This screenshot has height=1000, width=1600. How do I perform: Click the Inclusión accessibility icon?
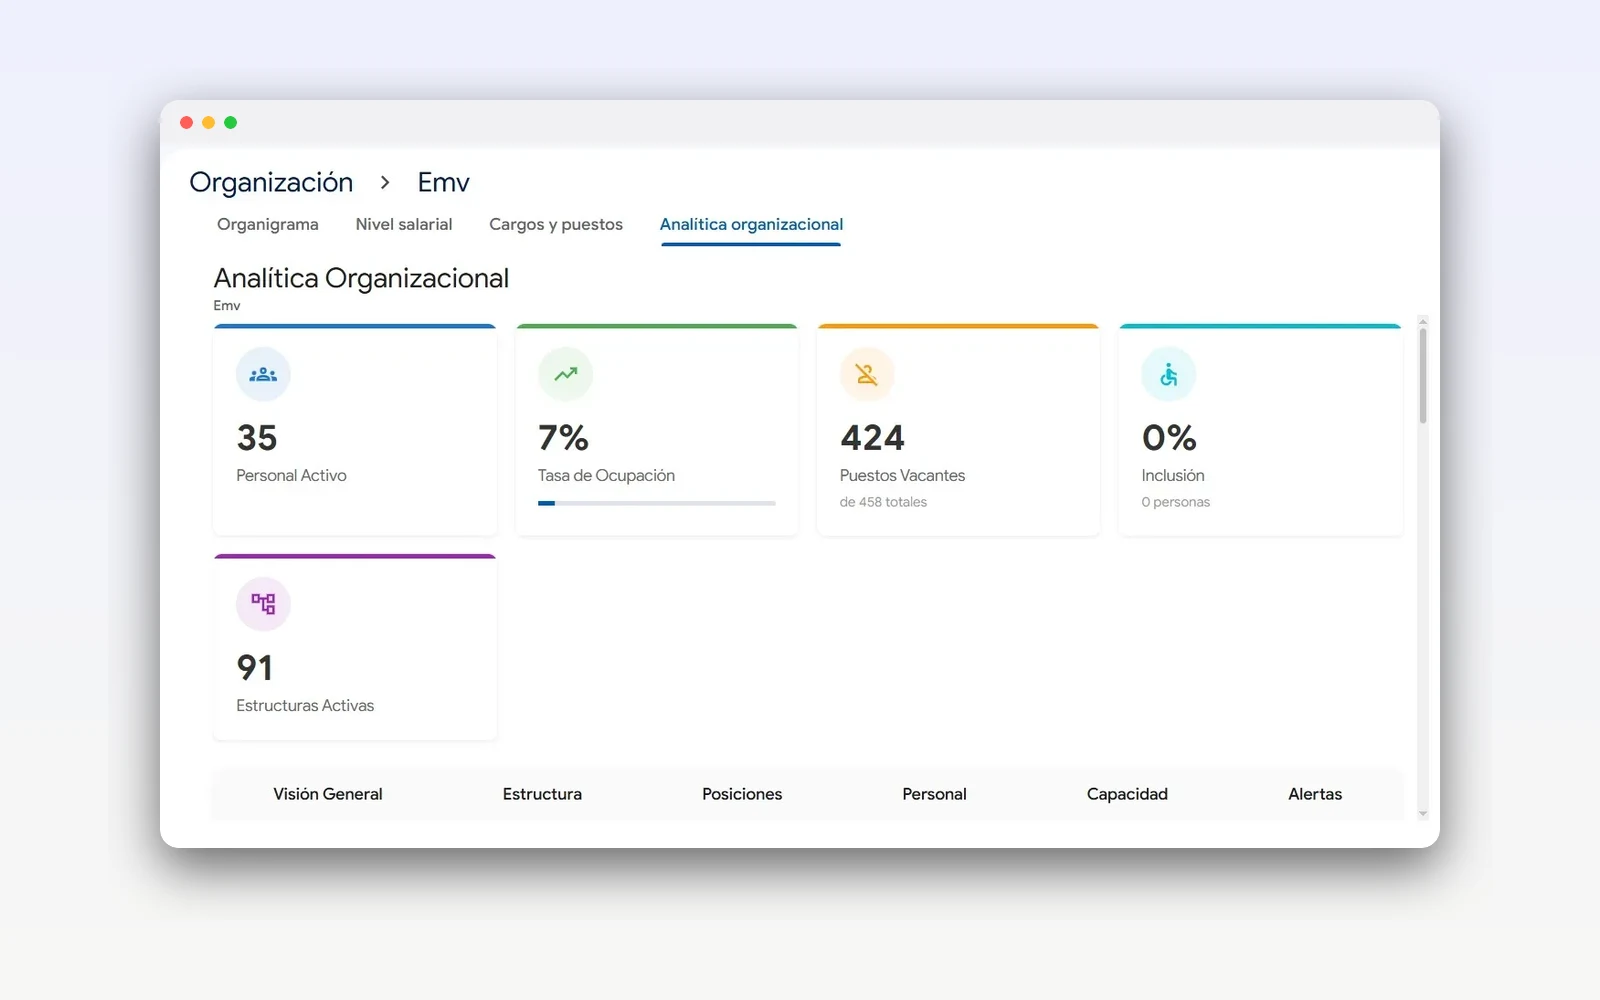click(x=1169, y=375)
